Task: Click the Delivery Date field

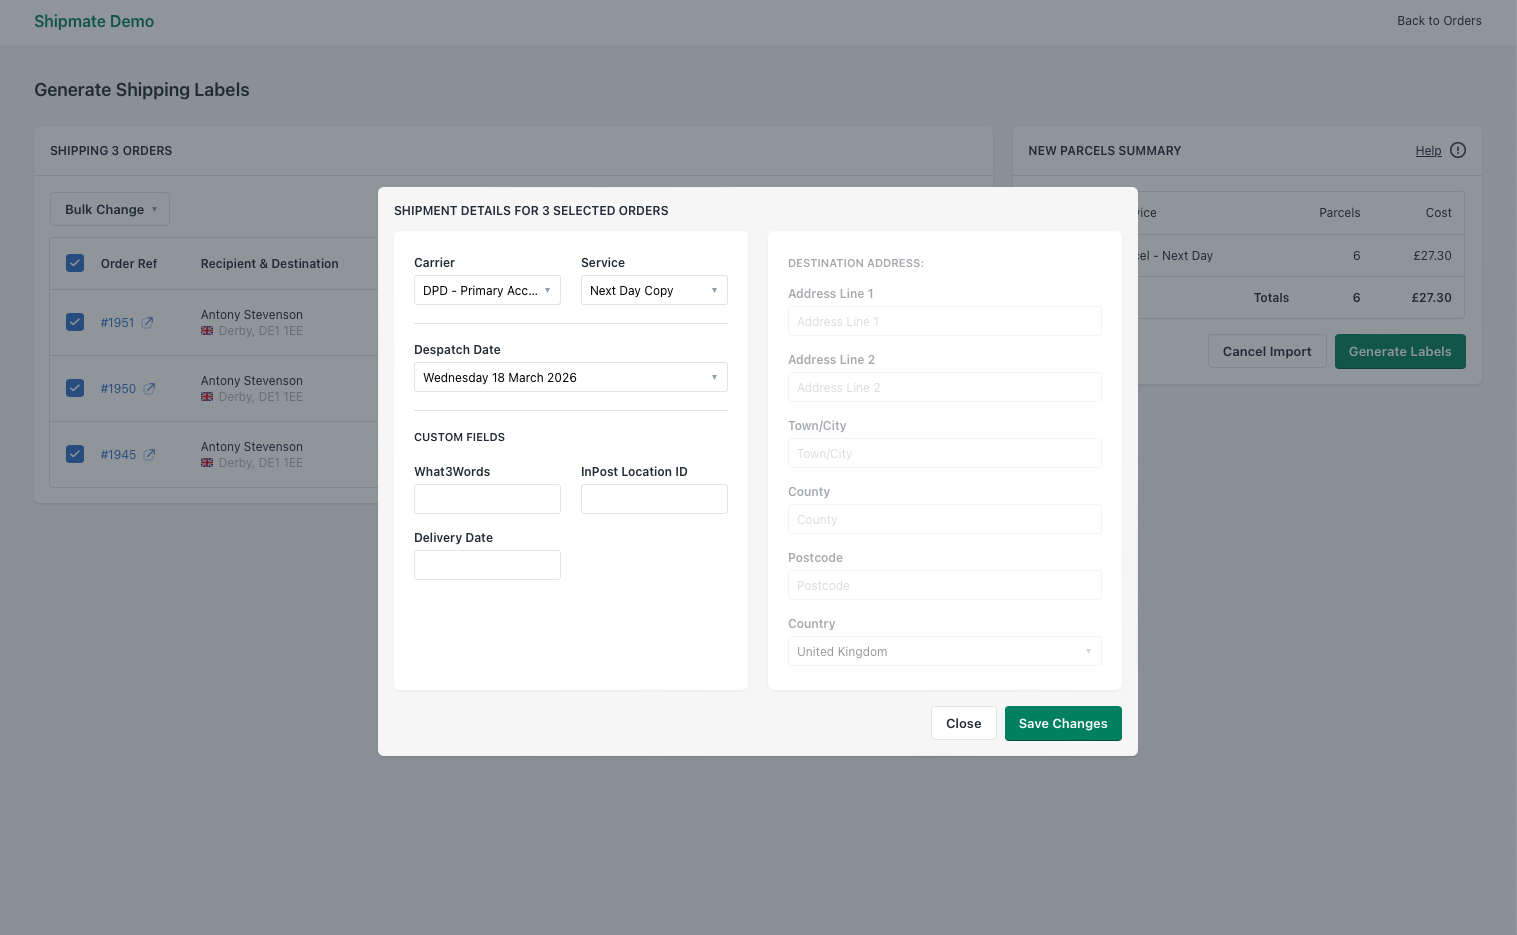Action: (x=487, y=564)
